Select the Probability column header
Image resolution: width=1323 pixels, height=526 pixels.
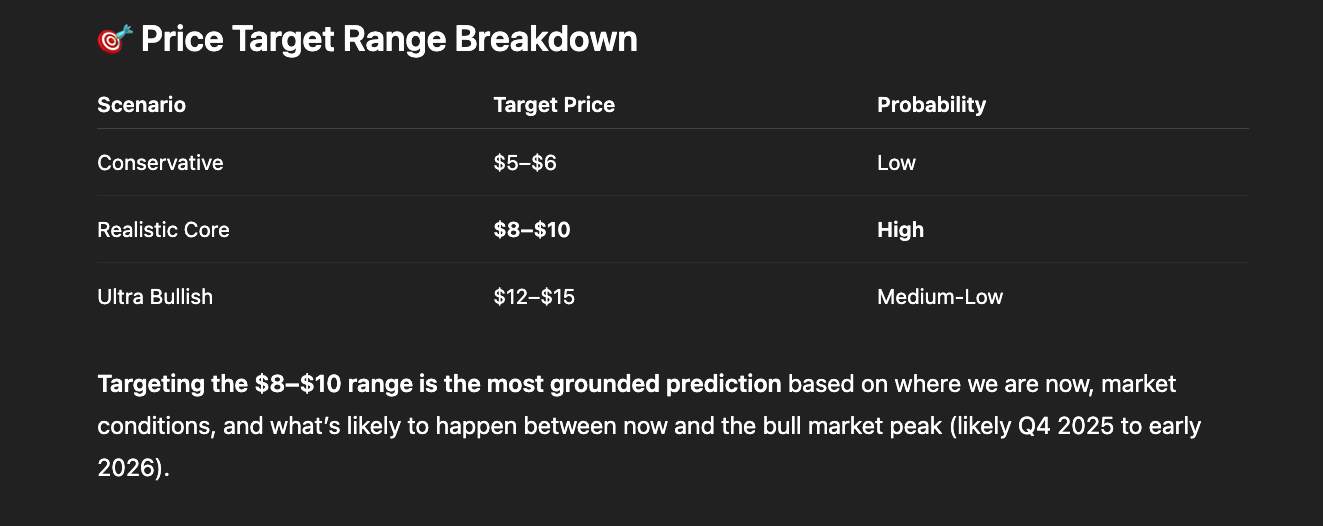coord(931,105)
